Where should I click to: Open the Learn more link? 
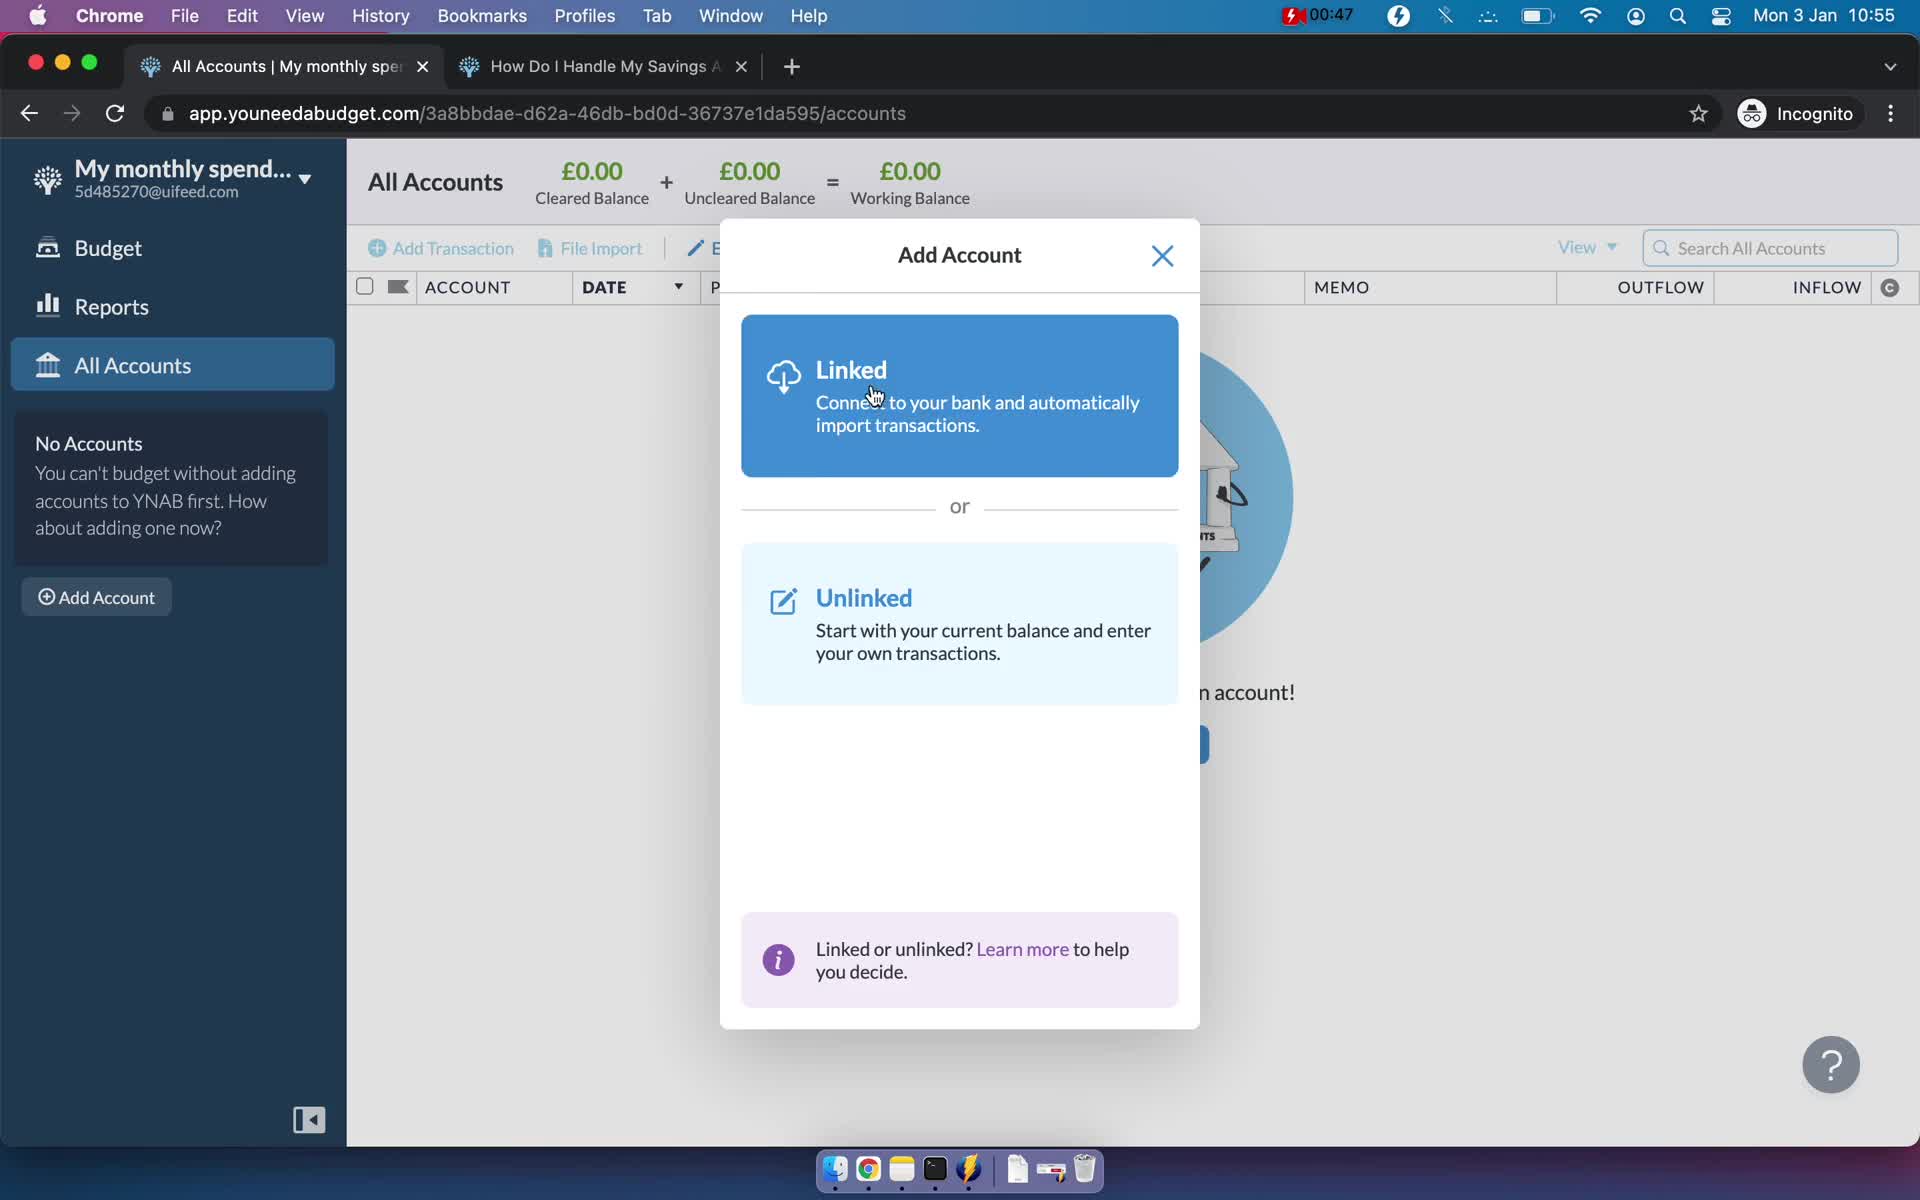tap(1022, 949)
